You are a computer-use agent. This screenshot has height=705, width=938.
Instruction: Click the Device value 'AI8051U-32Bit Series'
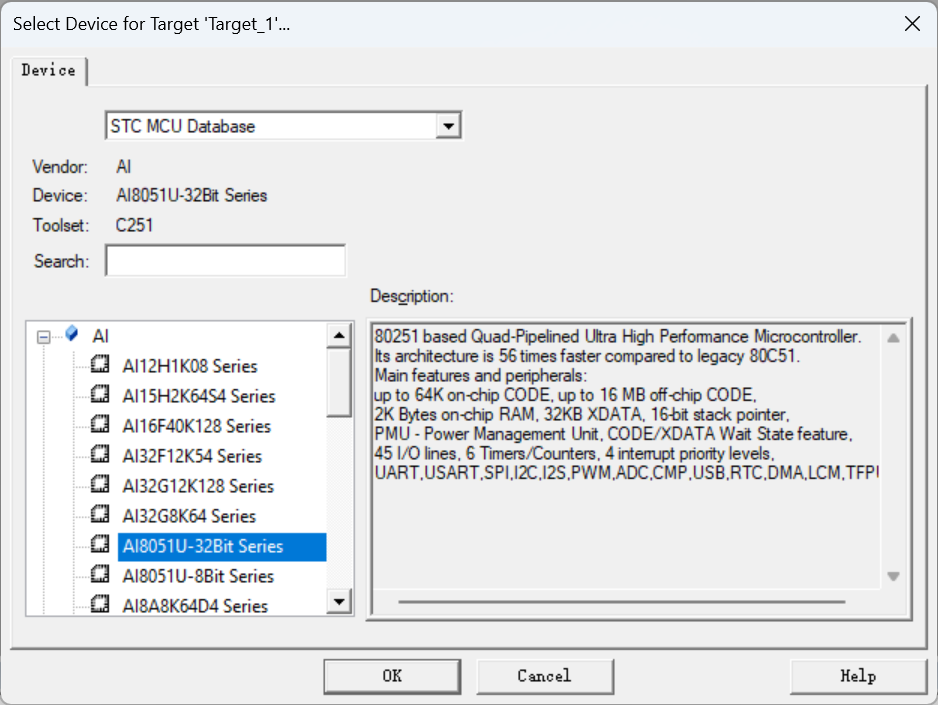point(191,196)
